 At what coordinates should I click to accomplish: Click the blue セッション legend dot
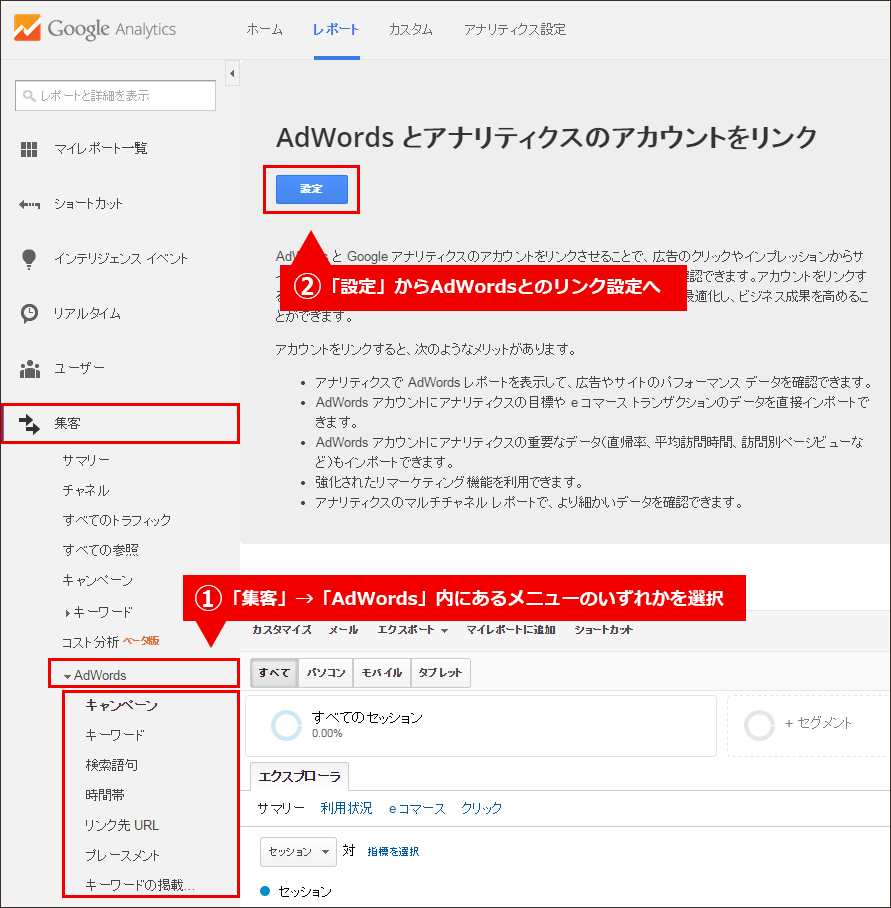265,891
